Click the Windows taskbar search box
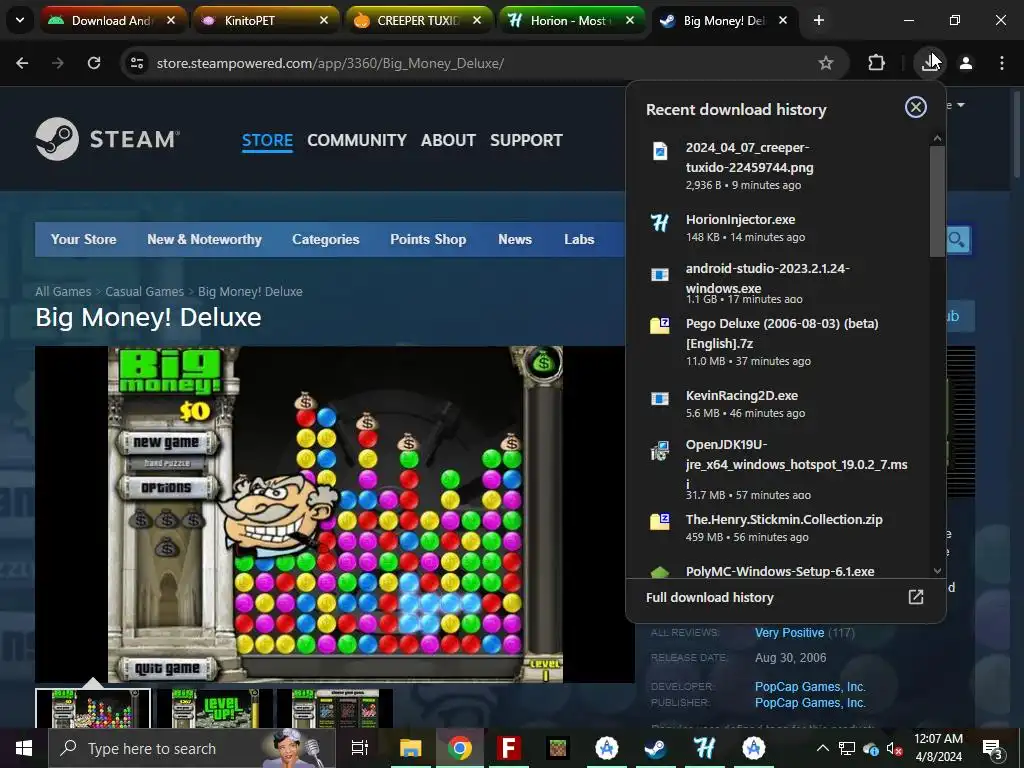Viewport: 1024px width, 768px height. coord(192,748)
